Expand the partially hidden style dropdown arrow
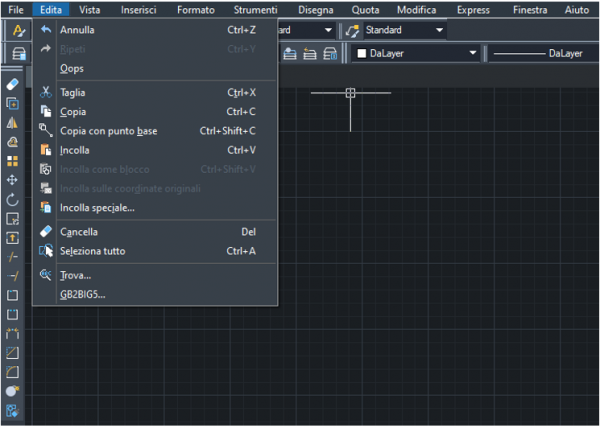The image size is (600, 428). pyautogui.click(x=328, y=30)
